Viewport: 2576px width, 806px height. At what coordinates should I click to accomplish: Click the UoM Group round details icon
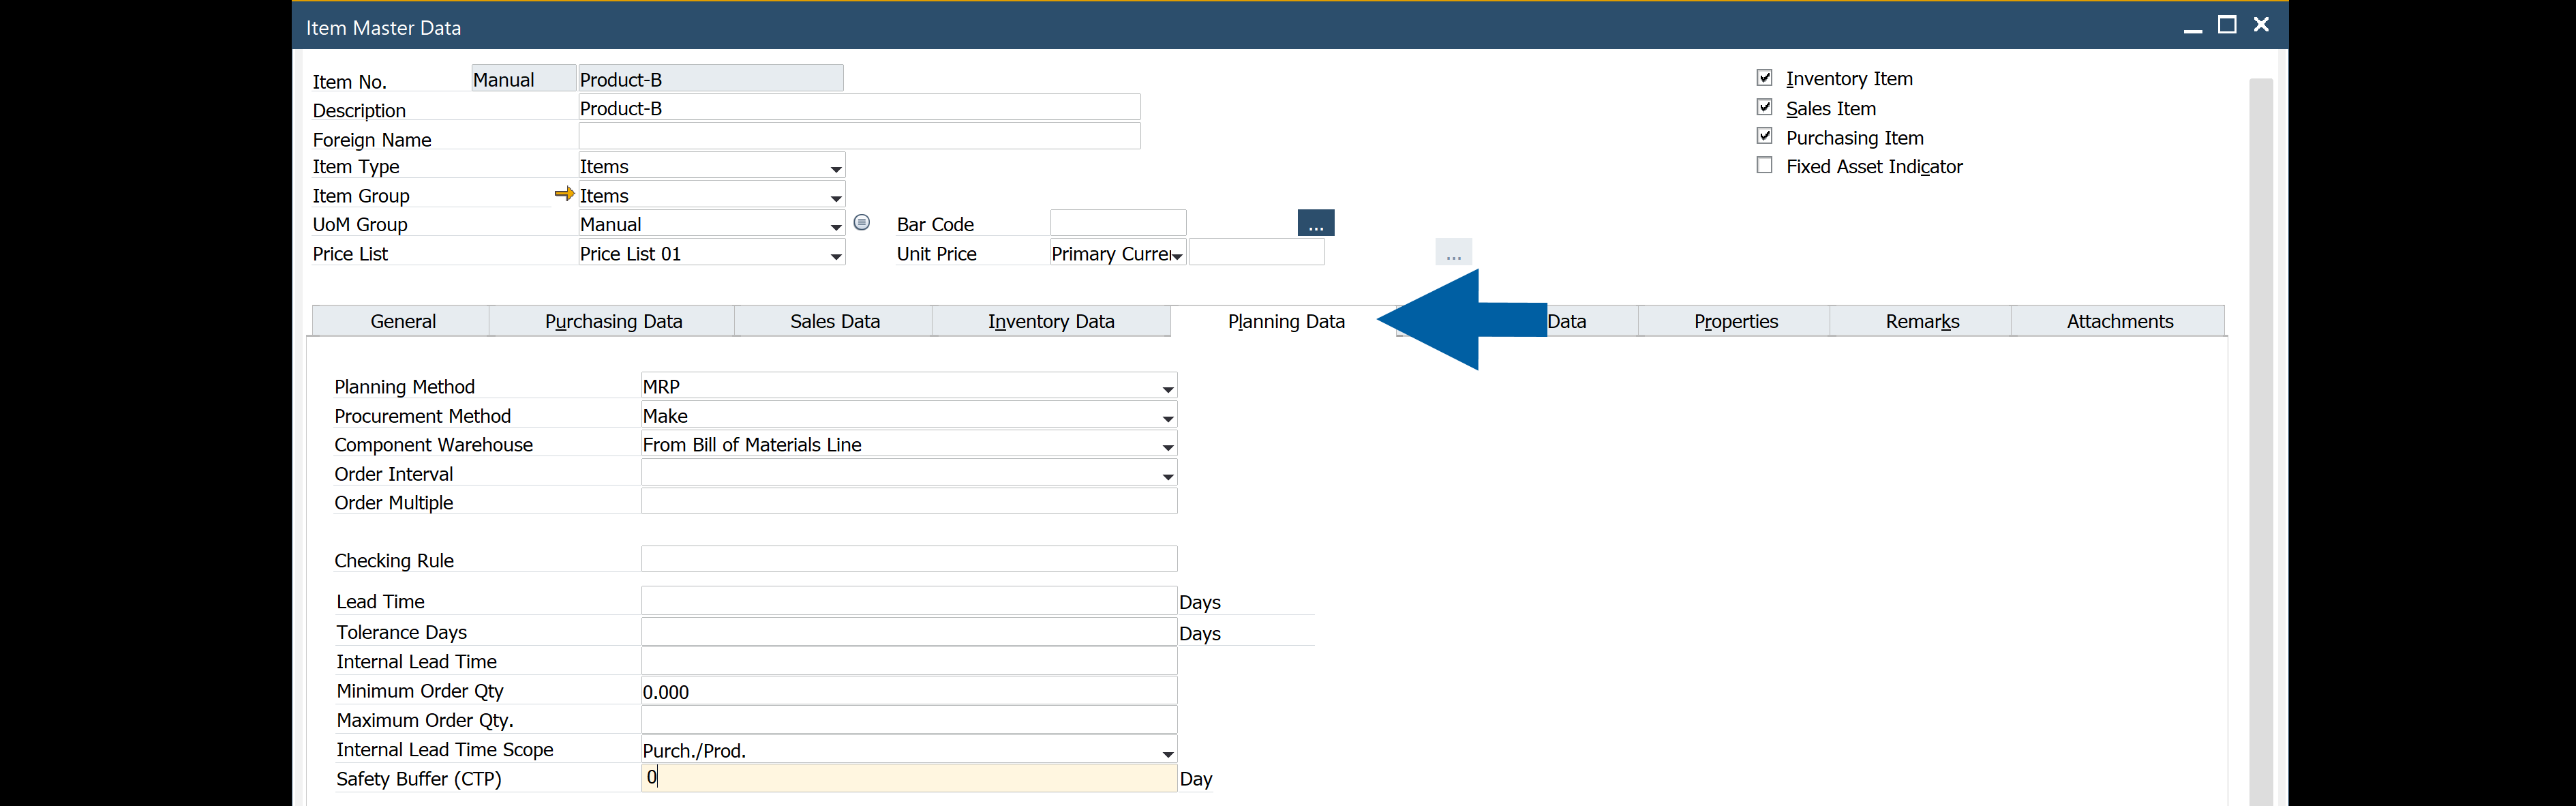(862, 222)
